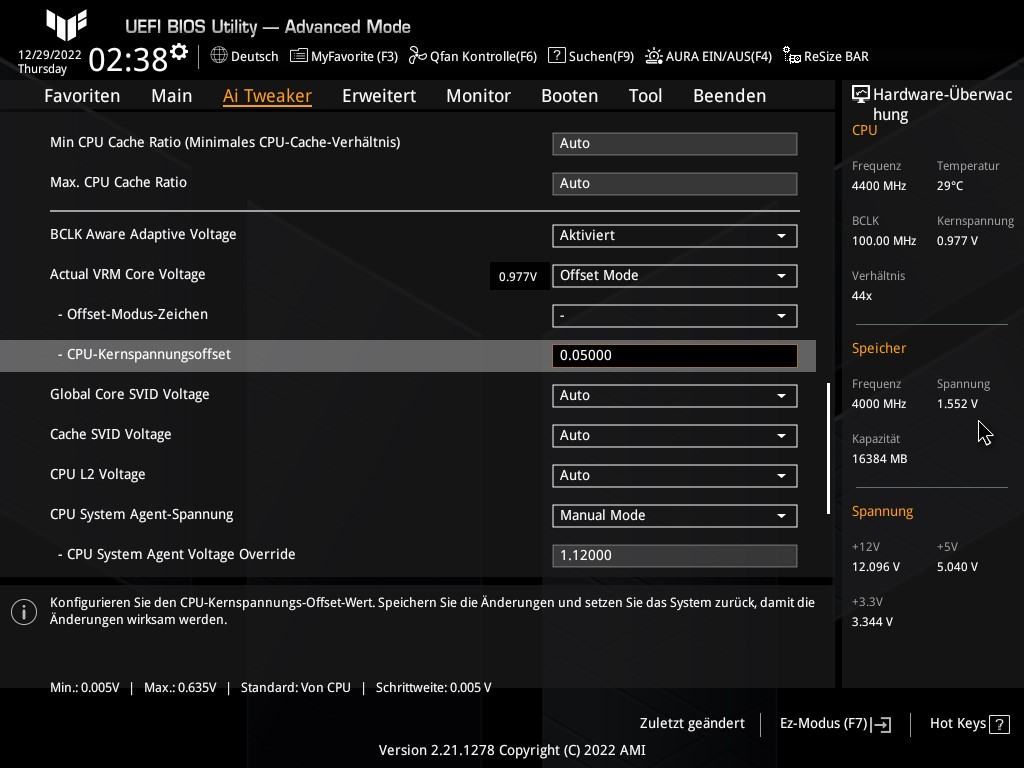This screenshot has height=768, width=1024.
Task: Click the BCLK Aware Adaptive Voltage label
Action: point(143,234)
